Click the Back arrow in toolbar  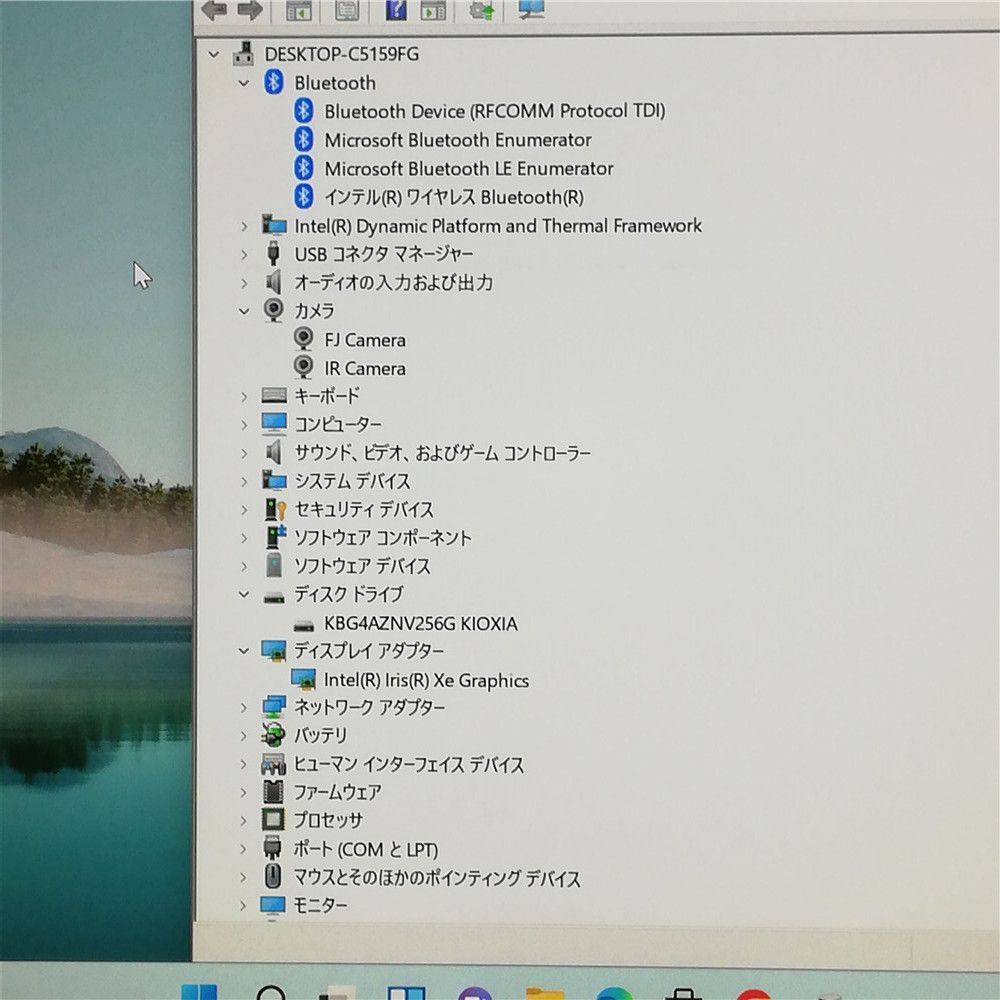pos(214,10)
